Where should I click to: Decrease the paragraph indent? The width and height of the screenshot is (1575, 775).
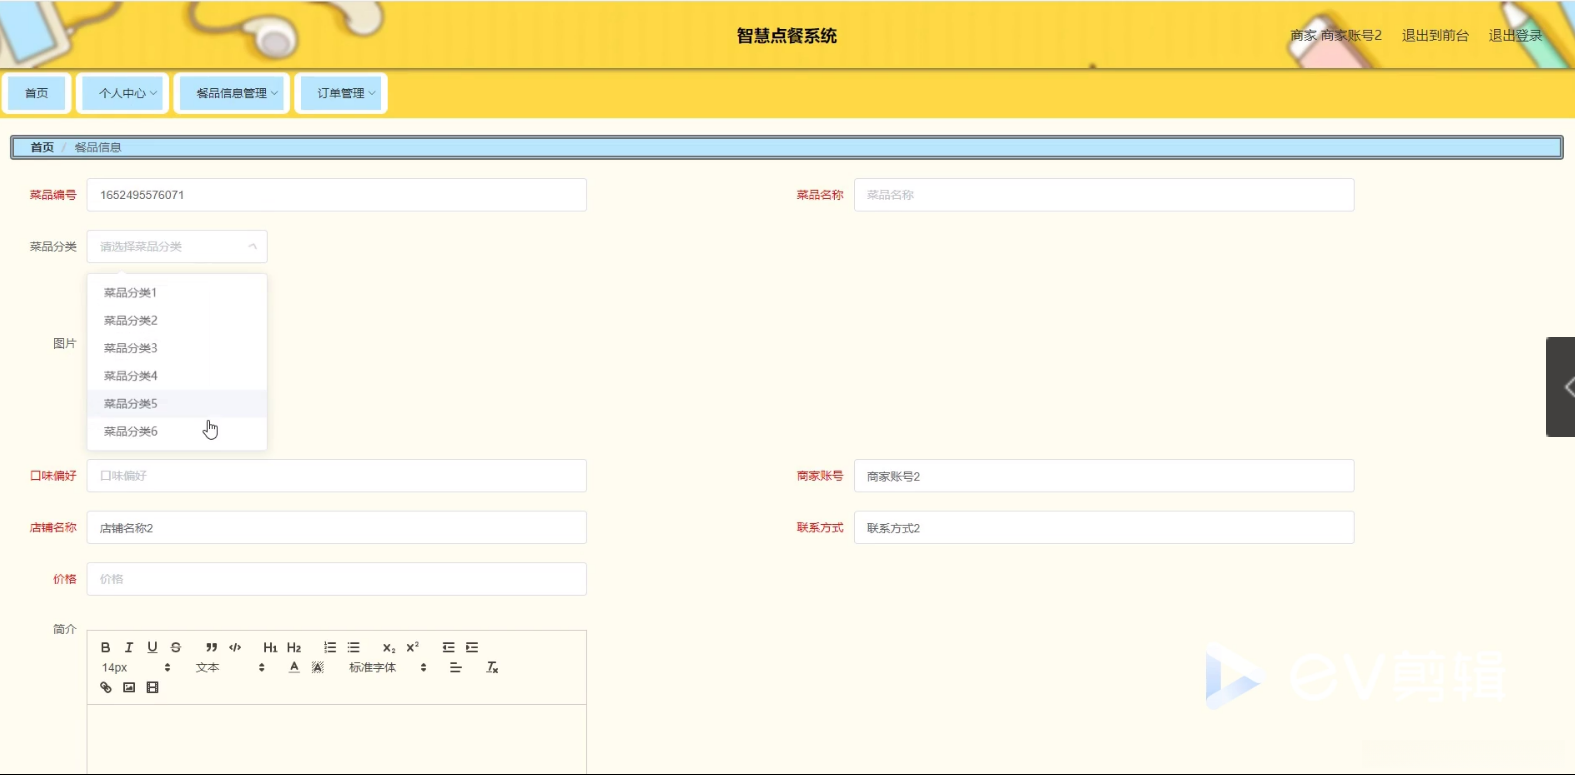pyautogui.click(x=448, y=647)
